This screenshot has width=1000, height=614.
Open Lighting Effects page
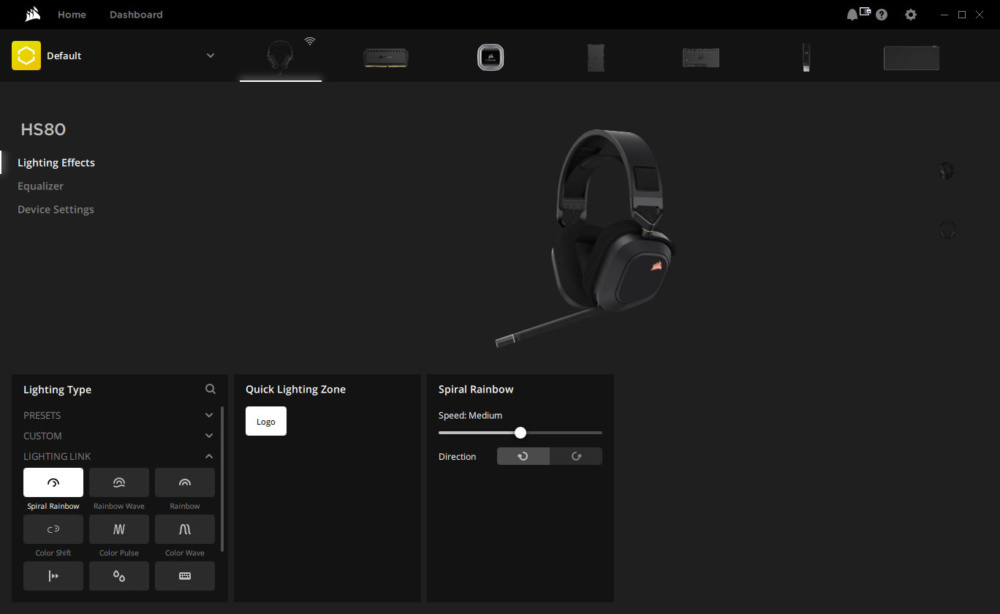tap(56, 163)
